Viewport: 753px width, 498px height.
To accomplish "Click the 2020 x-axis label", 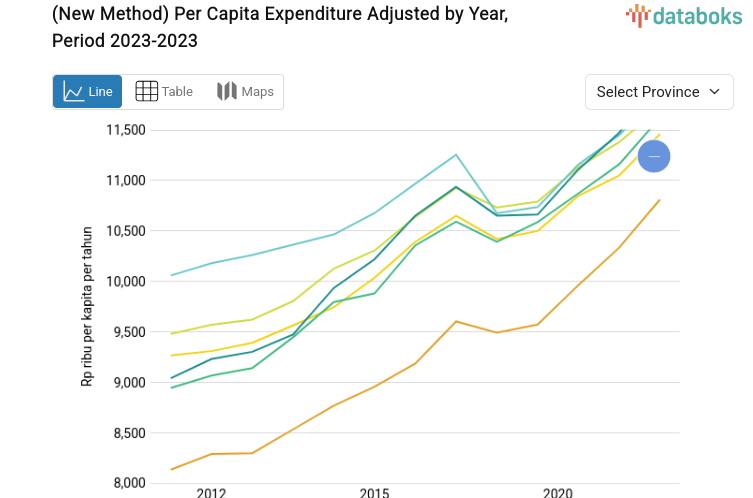I will coord(557,492).
